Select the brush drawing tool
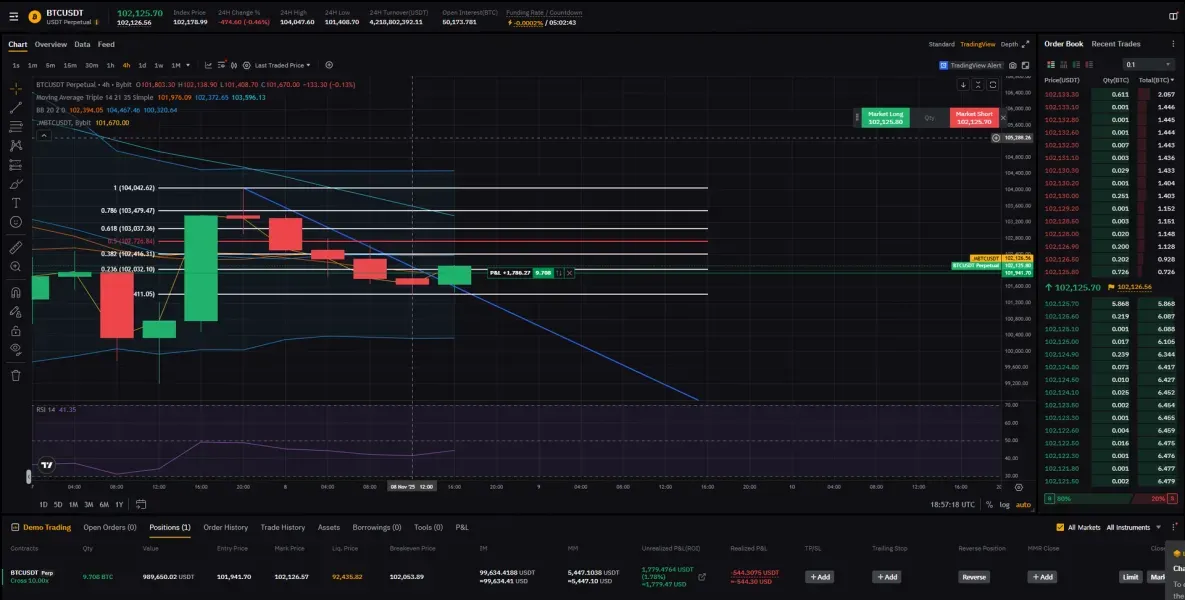The height and width of the screenshot is (600, 1185). pyautogui.click(x=16, y=184)
